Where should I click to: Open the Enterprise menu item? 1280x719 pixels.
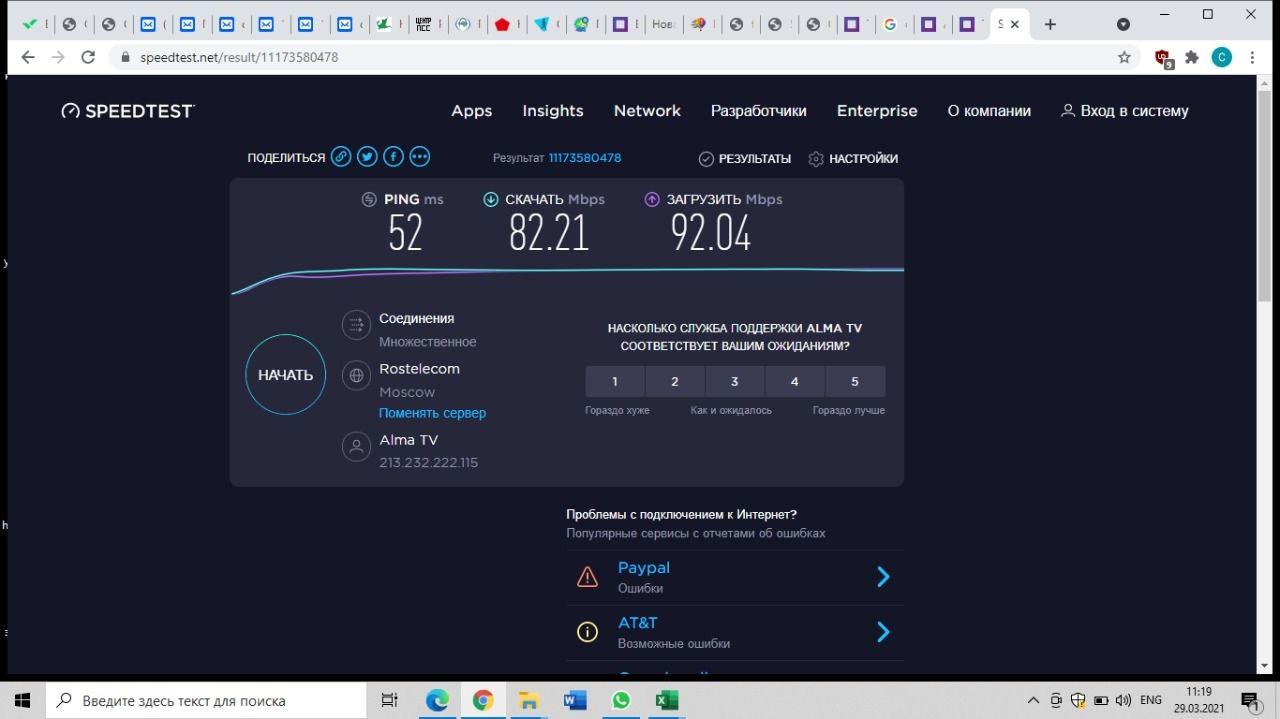tap(877, 111)
